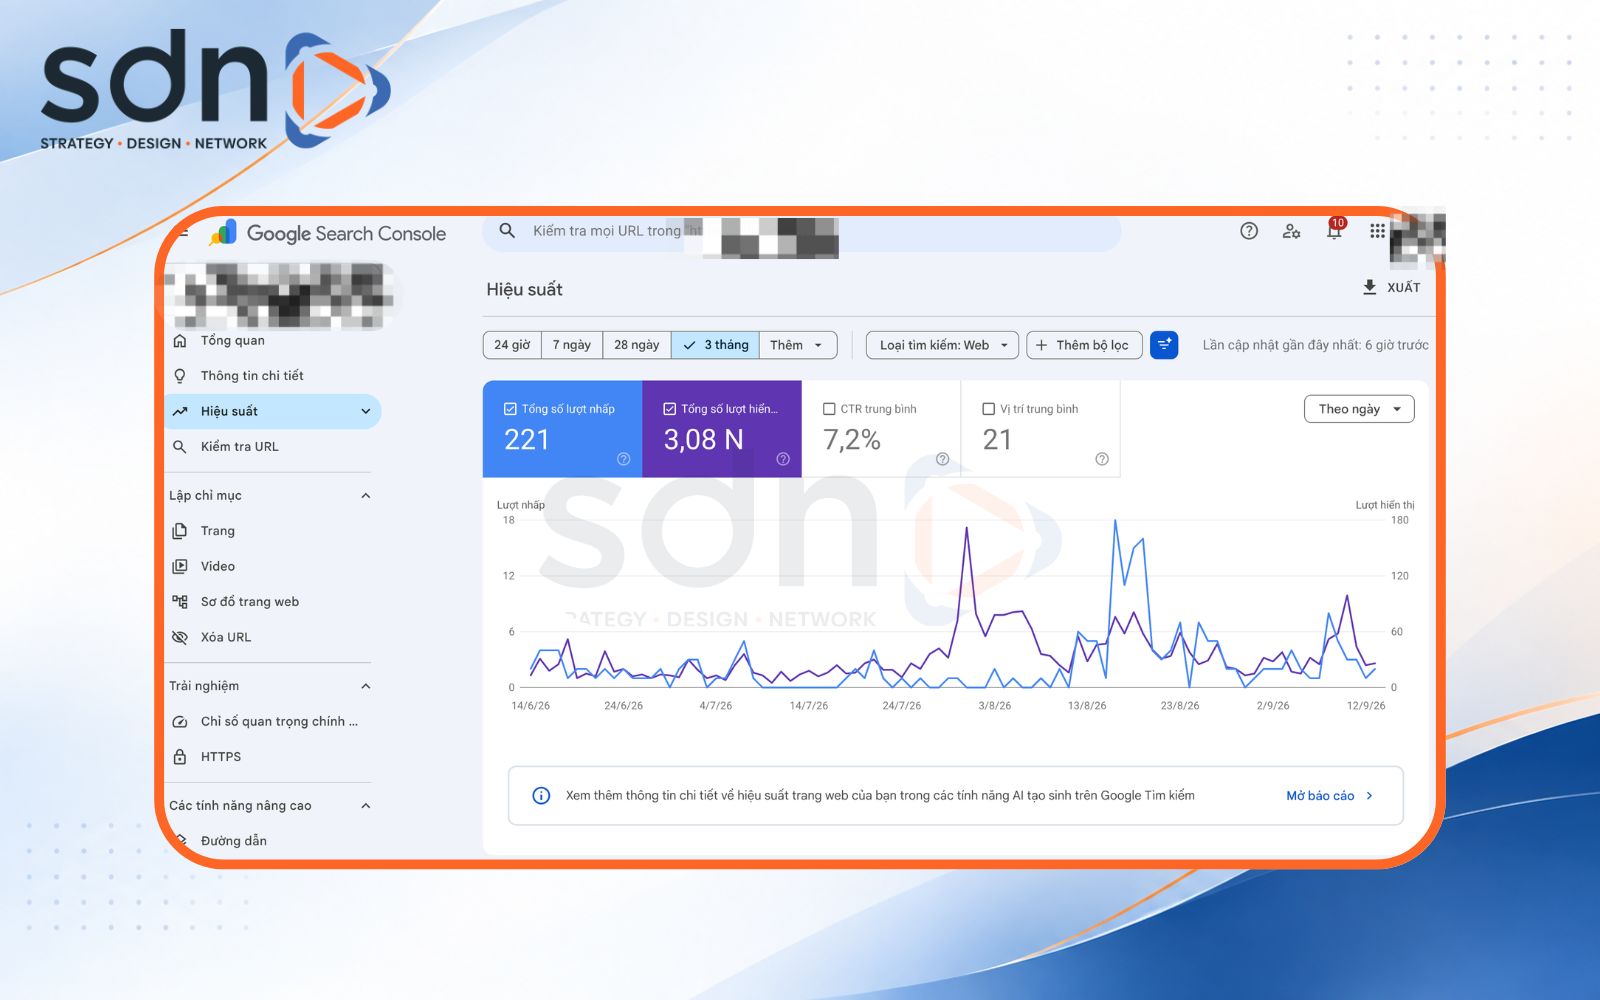Open the Thêm date range dropdown
Viewport: 1600px width, 1000px height.
tap(797, 345)
